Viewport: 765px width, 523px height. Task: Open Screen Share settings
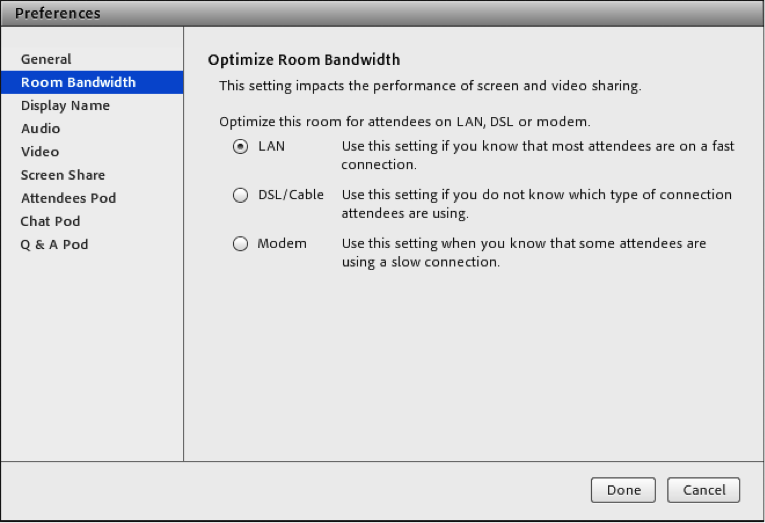point(62,175)
